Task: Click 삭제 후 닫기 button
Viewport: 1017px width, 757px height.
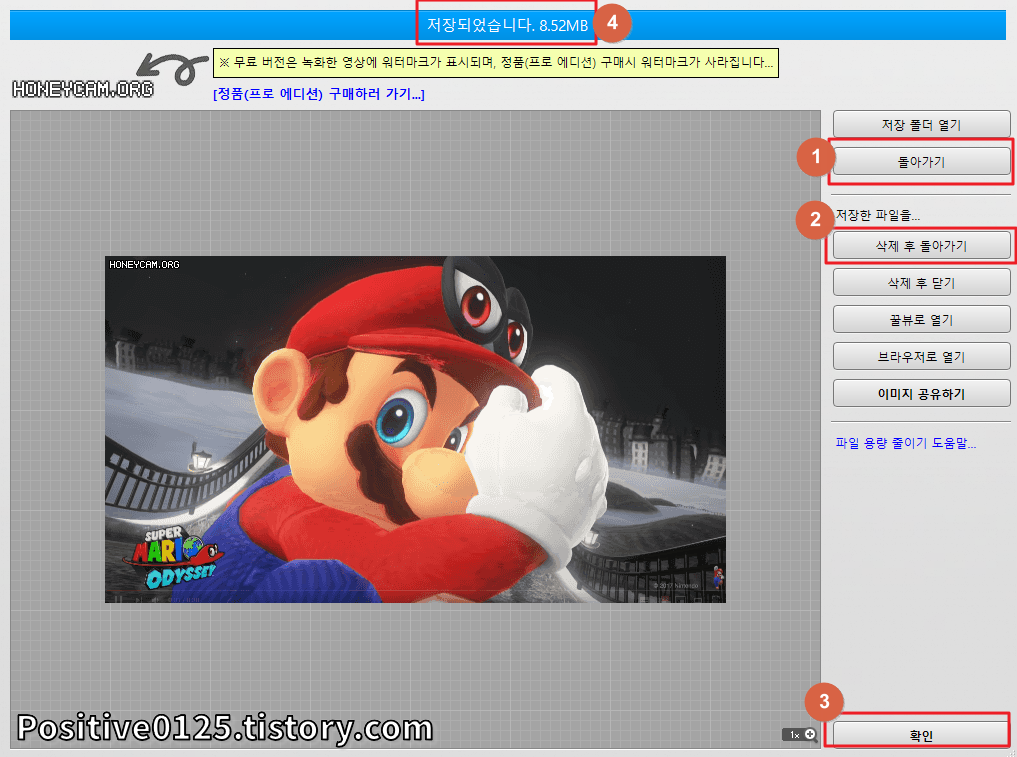Action: tap(921, 282)
